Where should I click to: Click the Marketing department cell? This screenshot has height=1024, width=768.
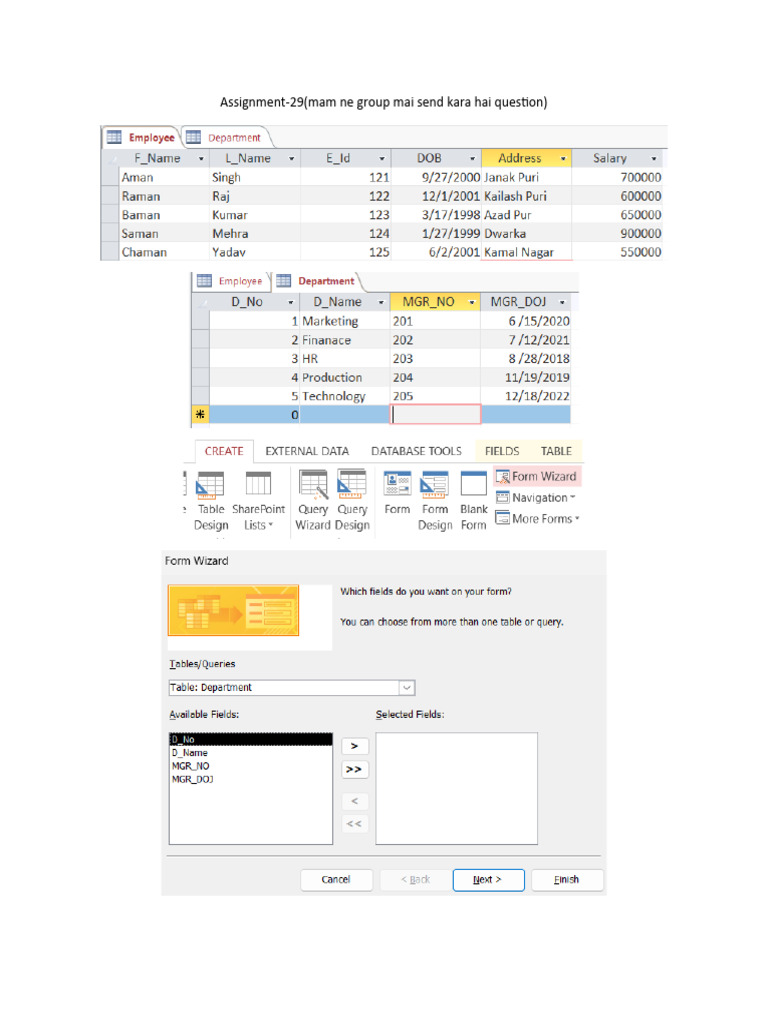click(344, 321)
